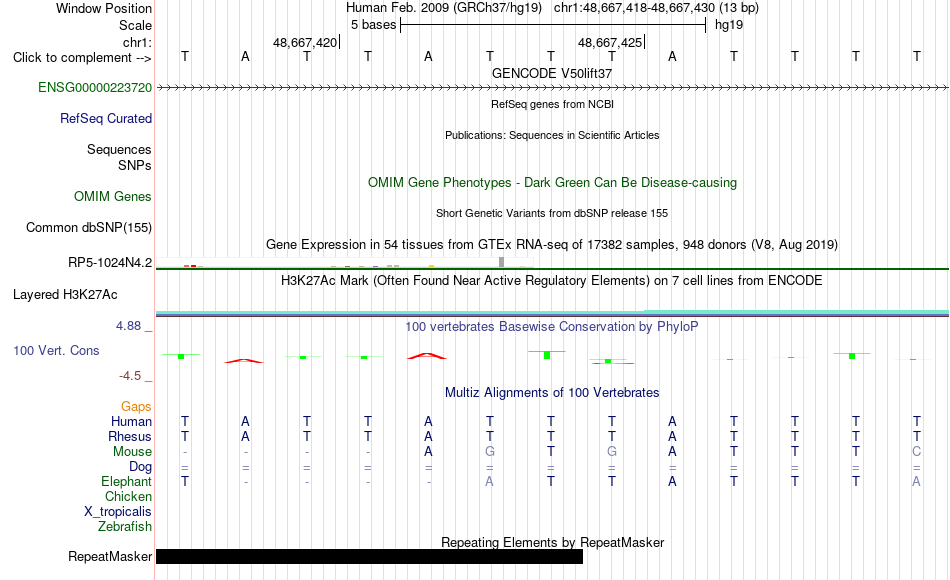
Task: Click the SNPs track label
Action: tap(135, 165)
